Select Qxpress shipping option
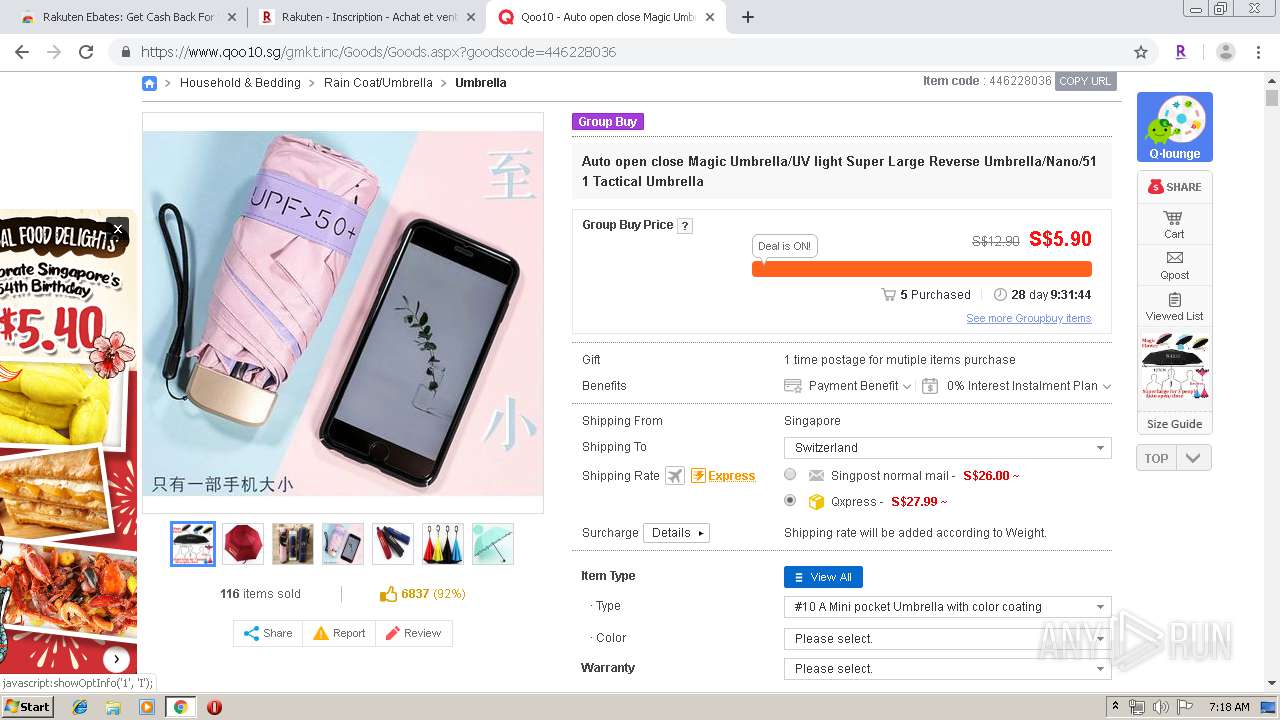The image size is (1280, 720). 790,500
